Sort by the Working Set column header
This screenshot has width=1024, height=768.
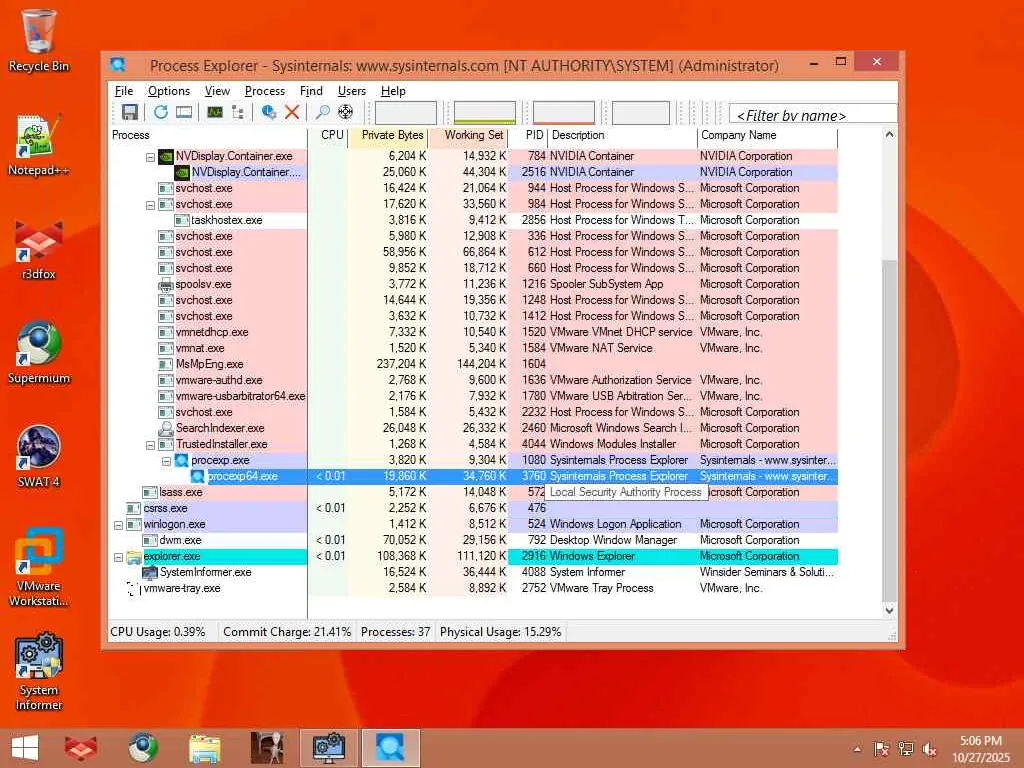pyautogui.click(x=469, y=135)
